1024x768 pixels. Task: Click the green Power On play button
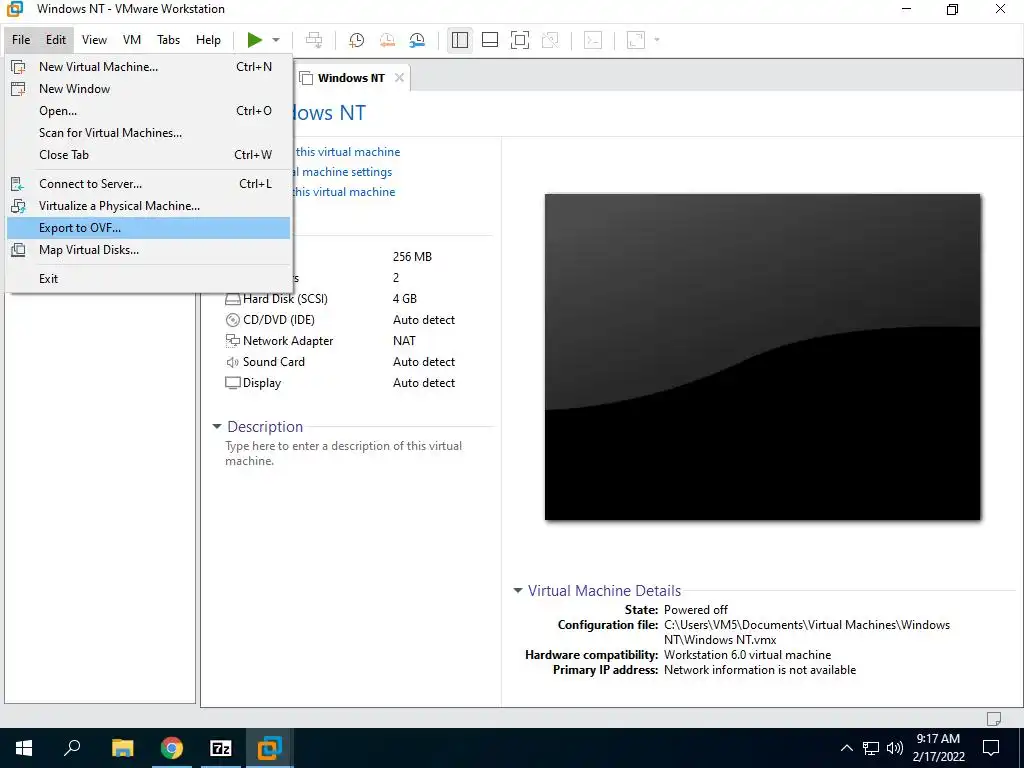tap(255, 40)
